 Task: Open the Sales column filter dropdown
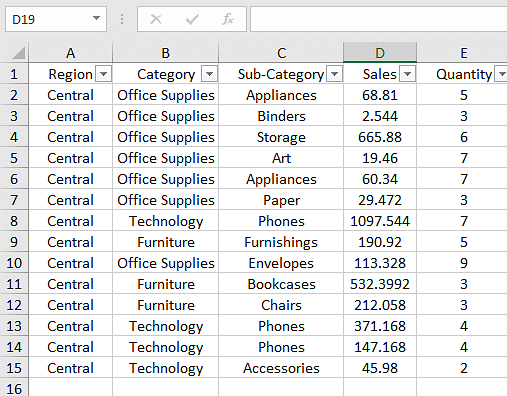pos(407,74)
